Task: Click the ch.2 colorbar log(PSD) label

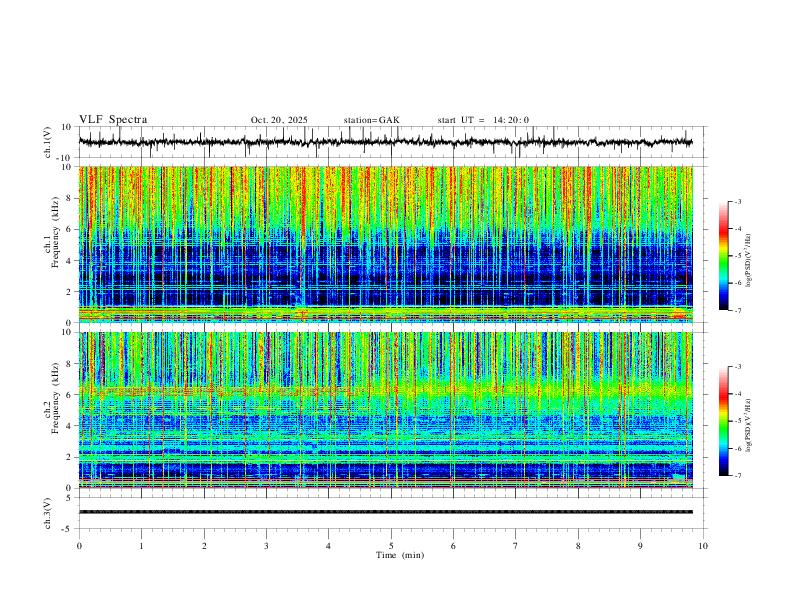Action: point(749,426)
